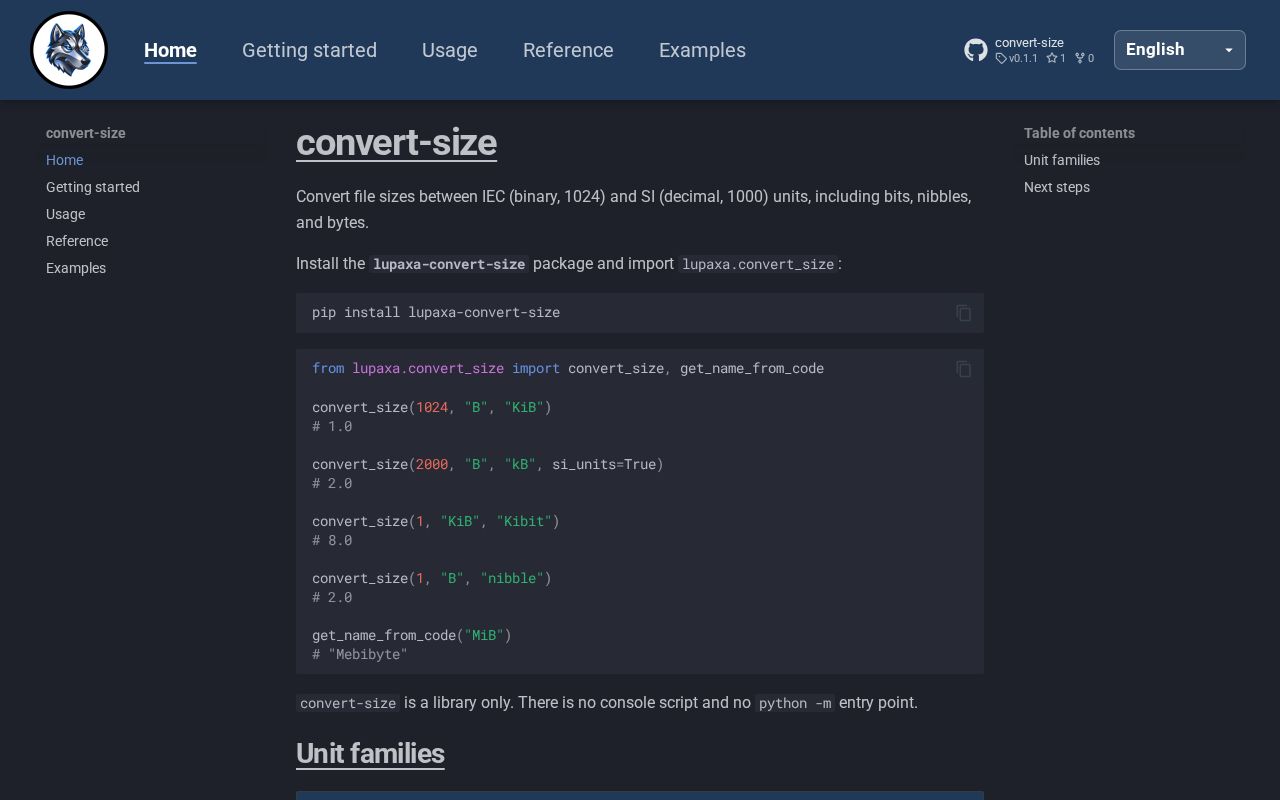The image size is (1280, 800).
Task: Click the convert-size repository name in header
Action: [1029, 43]
